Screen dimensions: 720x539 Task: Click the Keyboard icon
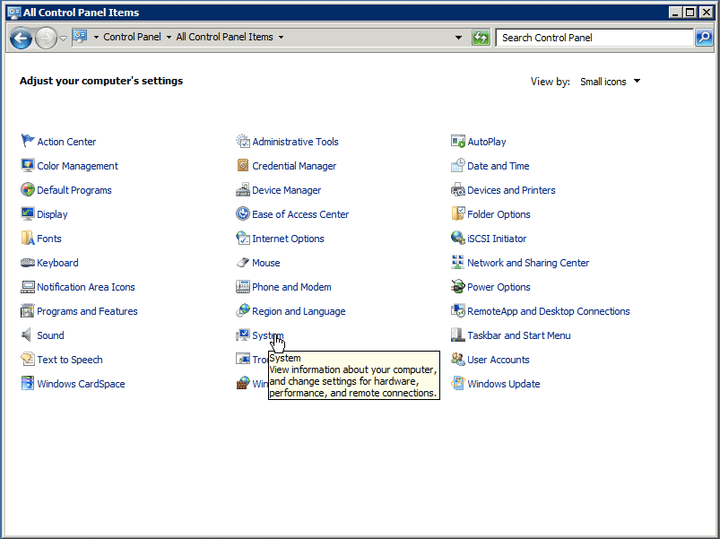[x=28, y=263]
